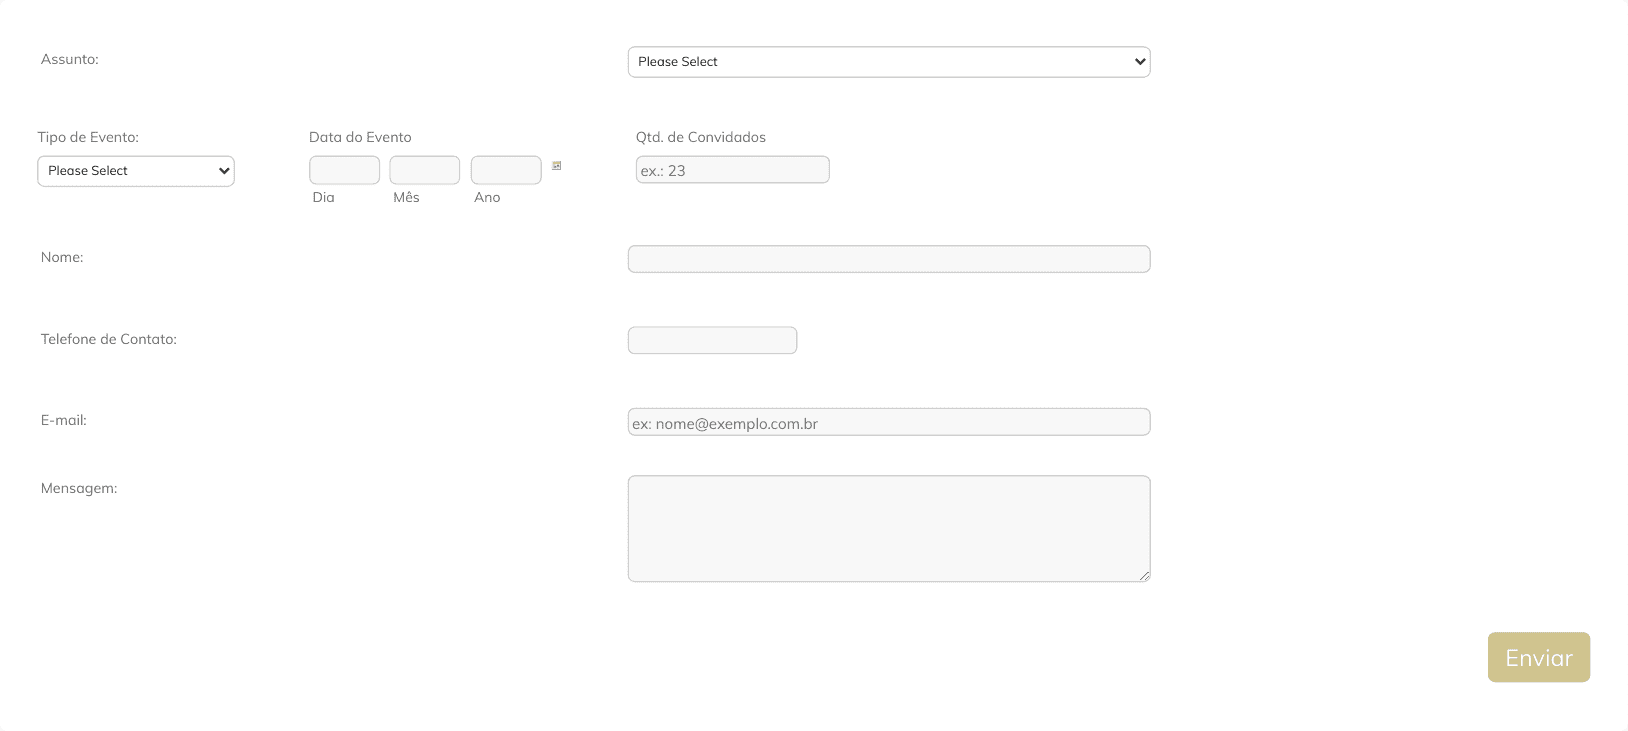Focus the Mês date field
The width and height of the screenshot is (1628, 731).
pos(424,170)
